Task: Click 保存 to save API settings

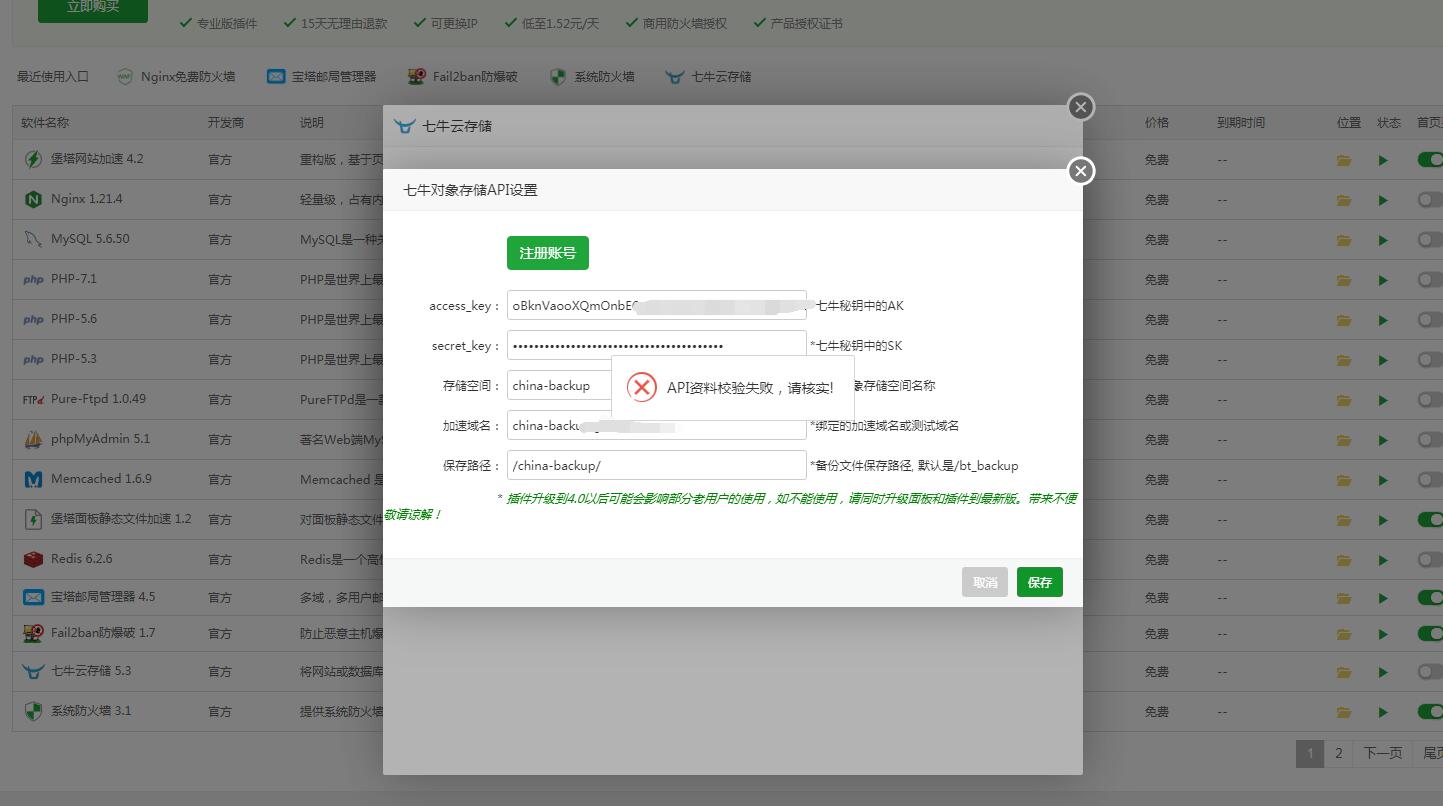Action: tap(1040, 582)
